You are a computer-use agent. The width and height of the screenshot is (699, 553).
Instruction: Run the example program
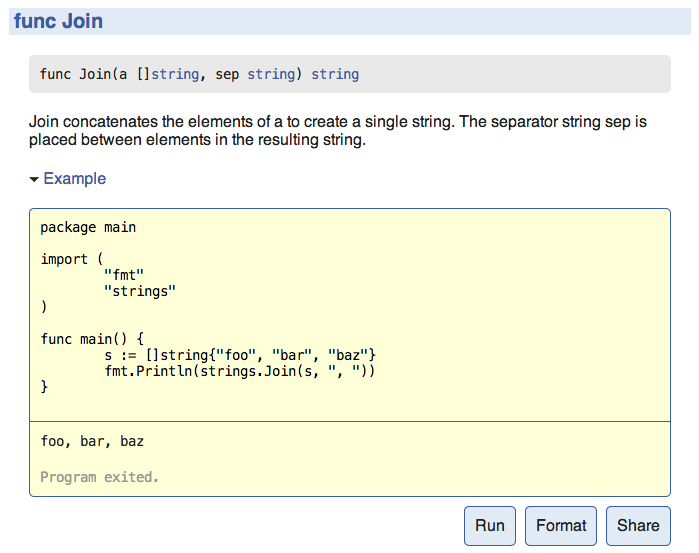click(489, 525)
